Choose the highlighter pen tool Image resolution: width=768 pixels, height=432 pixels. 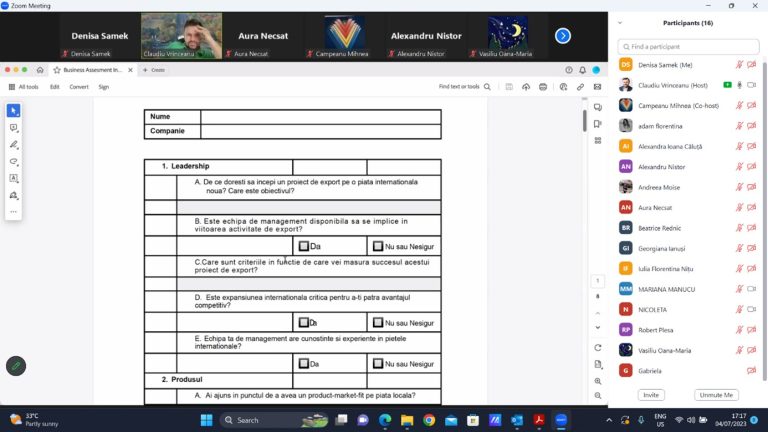pyautogui.click(x=14, y=144)
